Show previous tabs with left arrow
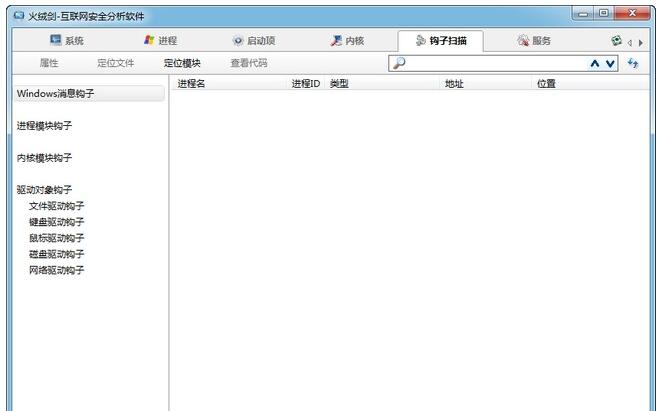Screen dimensions: 659x411 pos(630,42)
